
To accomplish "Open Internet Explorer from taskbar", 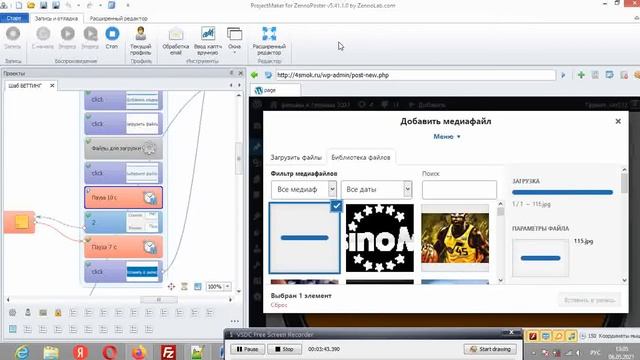I will click(x=21, y=352).
